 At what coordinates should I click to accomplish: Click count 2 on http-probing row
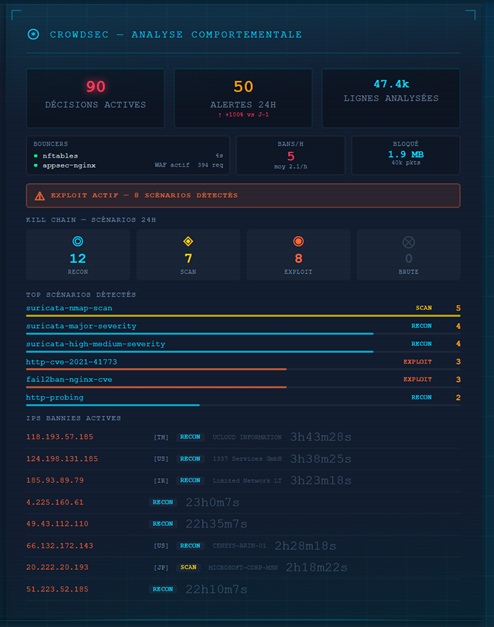(x=458, y=397)
